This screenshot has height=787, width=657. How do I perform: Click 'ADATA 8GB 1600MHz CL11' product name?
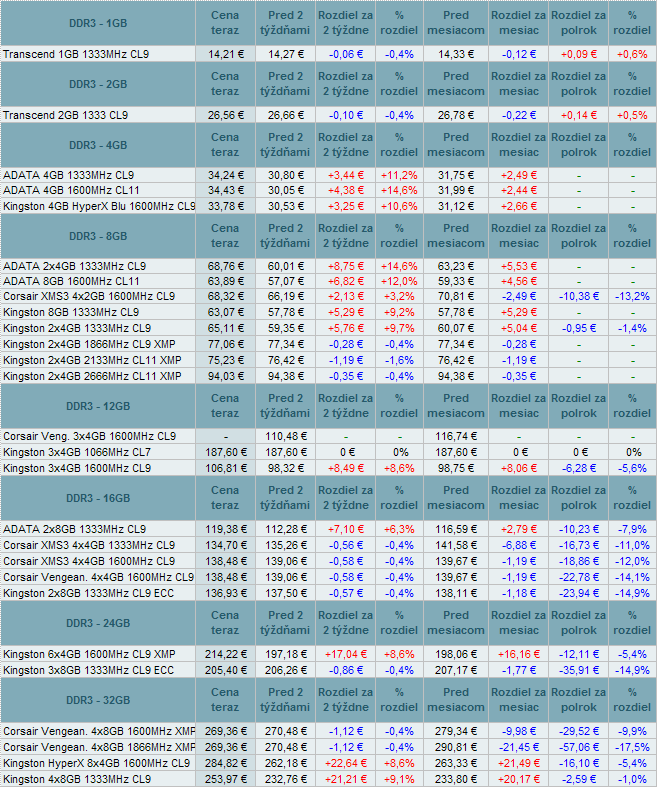pyautogui.click(x=71, y=281)
